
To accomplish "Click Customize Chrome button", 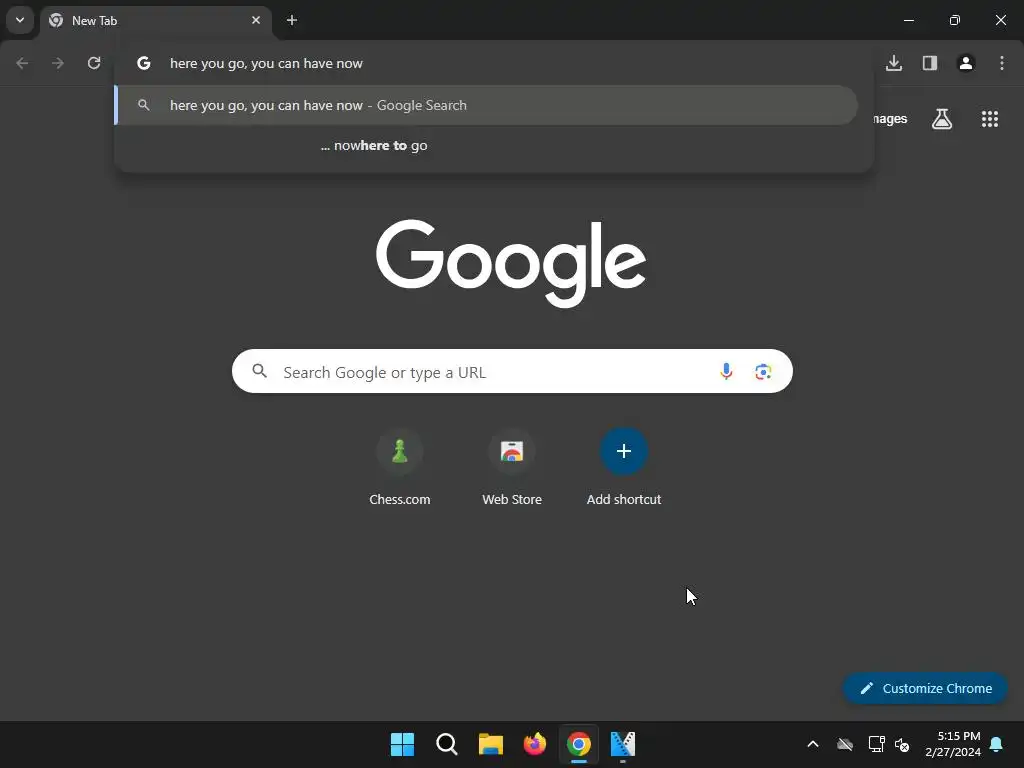I will coord(925,688).
